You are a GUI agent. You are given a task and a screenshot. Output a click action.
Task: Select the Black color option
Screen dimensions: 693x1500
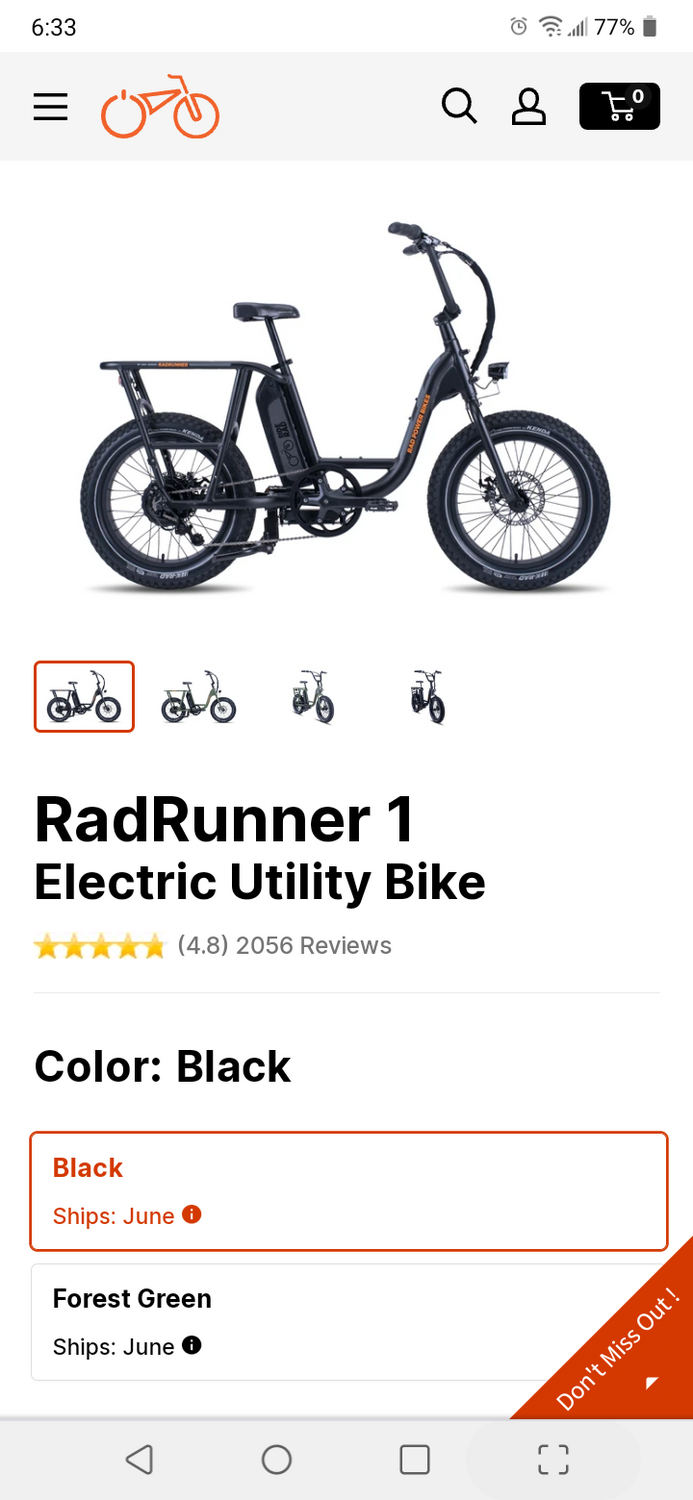[x=349, y=1191]
